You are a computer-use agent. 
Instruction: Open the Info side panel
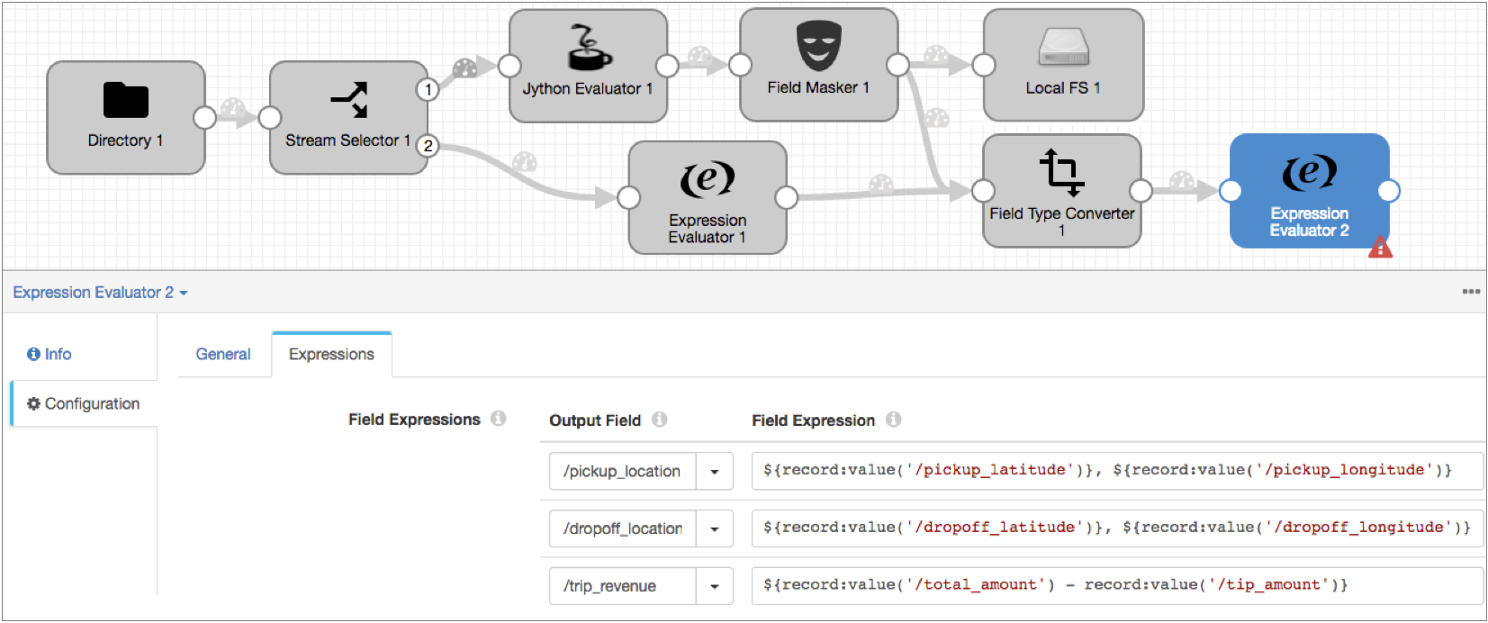tap(50, 354)
